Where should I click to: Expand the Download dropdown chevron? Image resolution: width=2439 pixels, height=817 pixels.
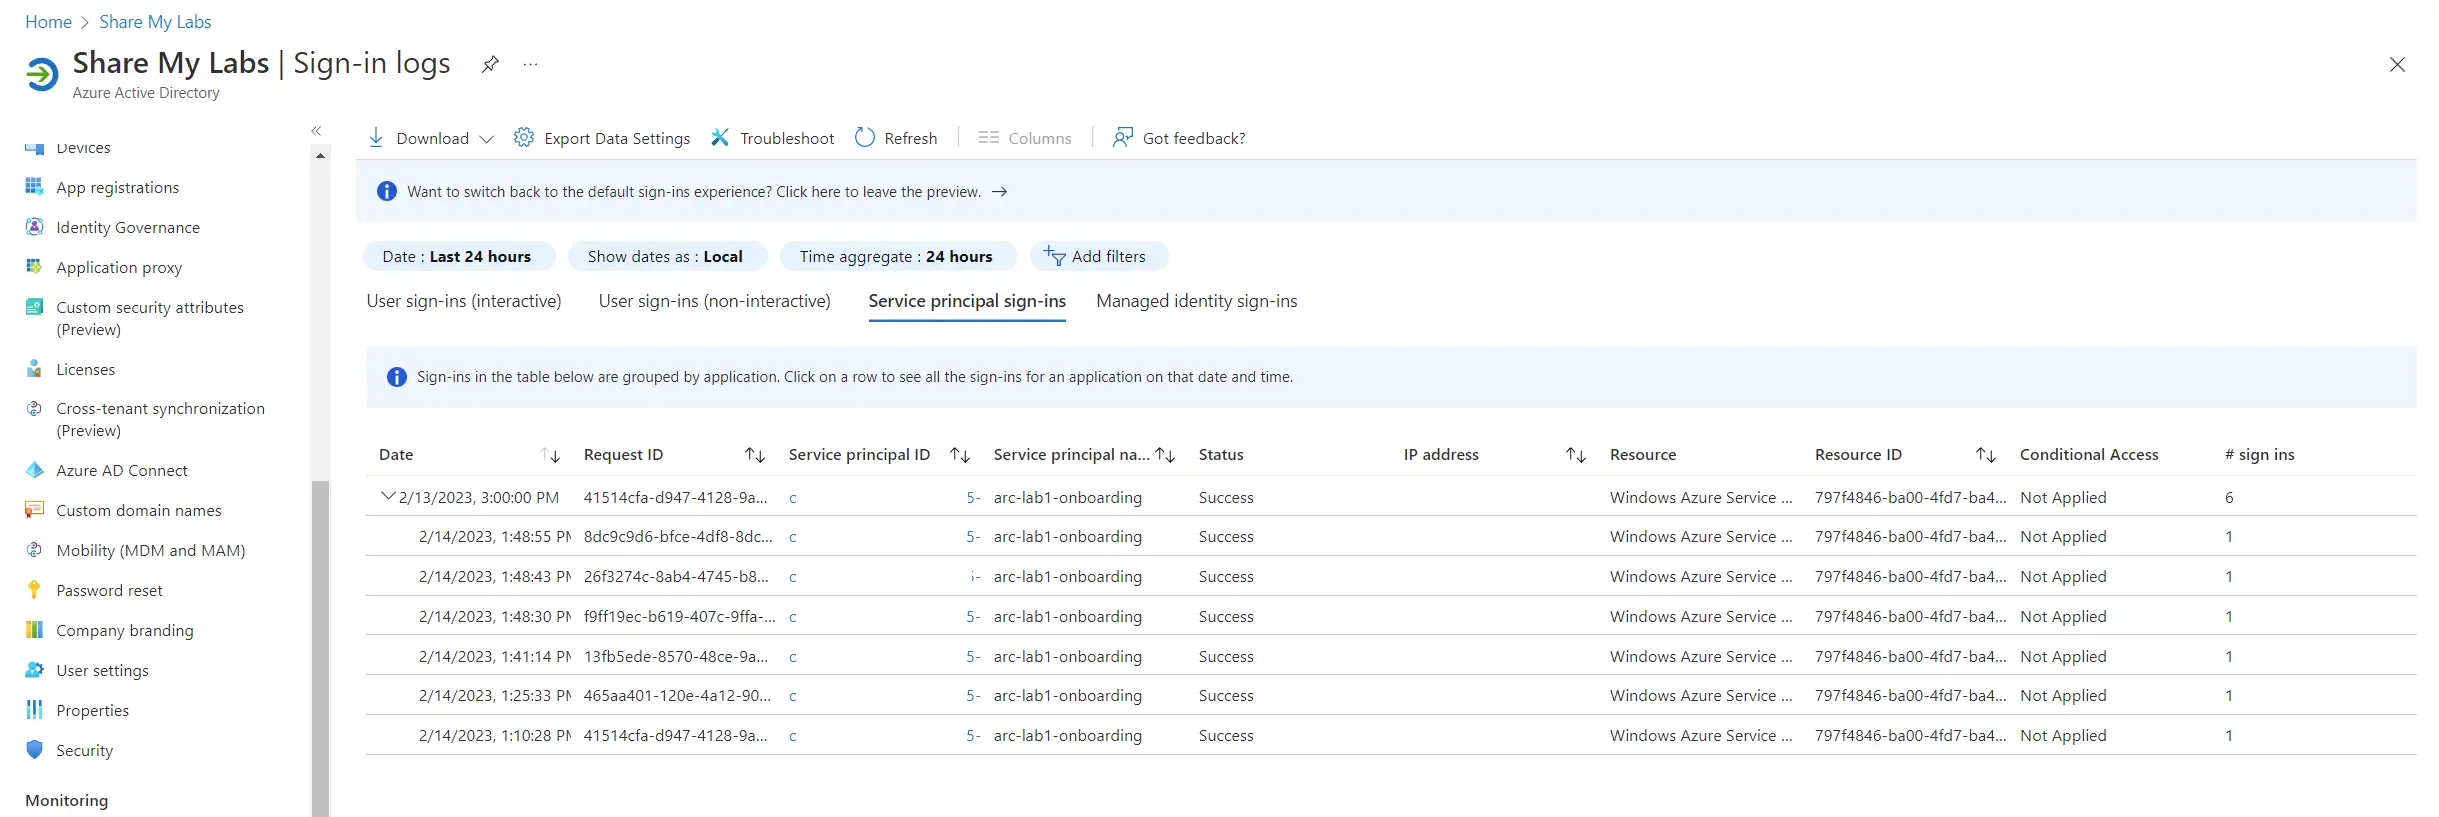[487, 139]
